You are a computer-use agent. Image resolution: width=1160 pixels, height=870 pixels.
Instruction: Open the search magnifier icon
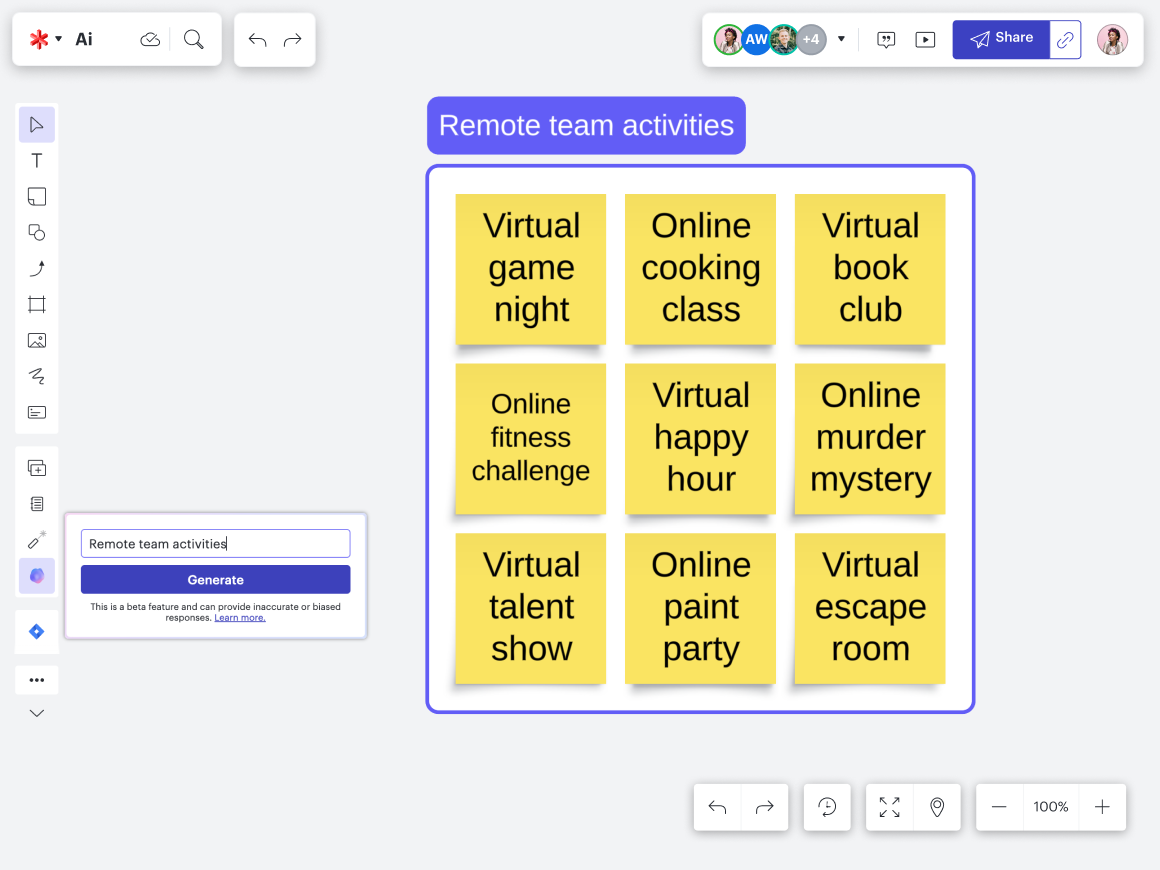(x=194, y=39)
